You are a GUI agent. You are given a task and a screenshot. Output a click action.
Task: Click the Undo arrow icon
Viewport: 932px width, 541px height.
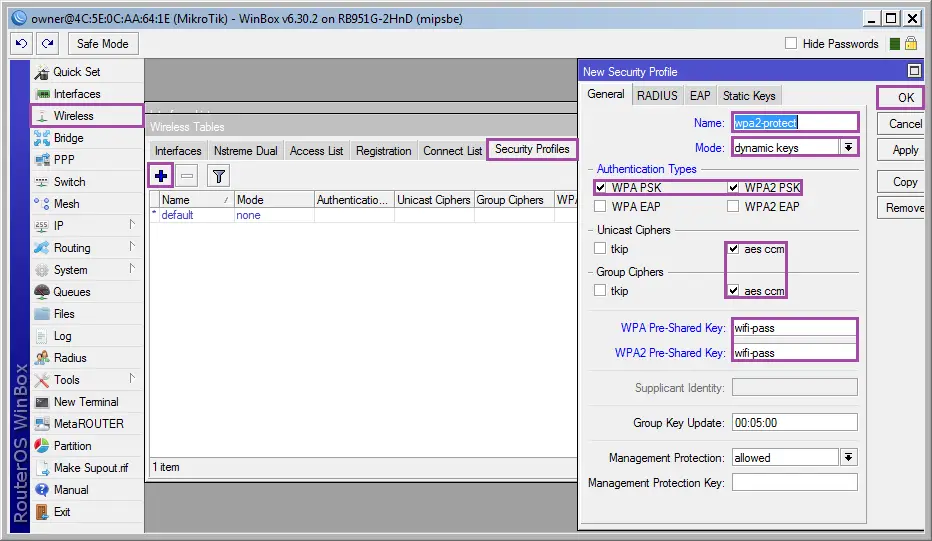21,43
